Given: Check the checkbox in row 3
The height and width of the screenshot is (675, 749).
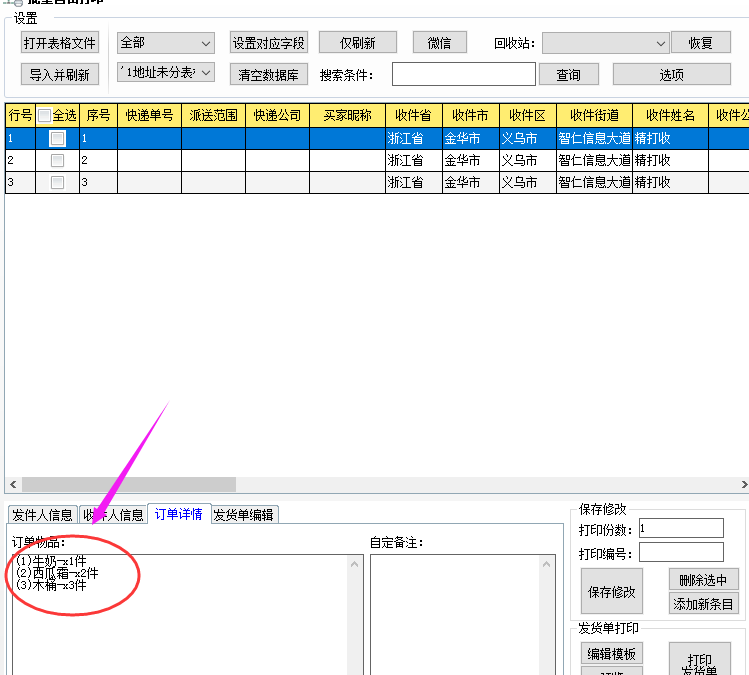Looking at the screenshot, I should click(x=58, y=182).
